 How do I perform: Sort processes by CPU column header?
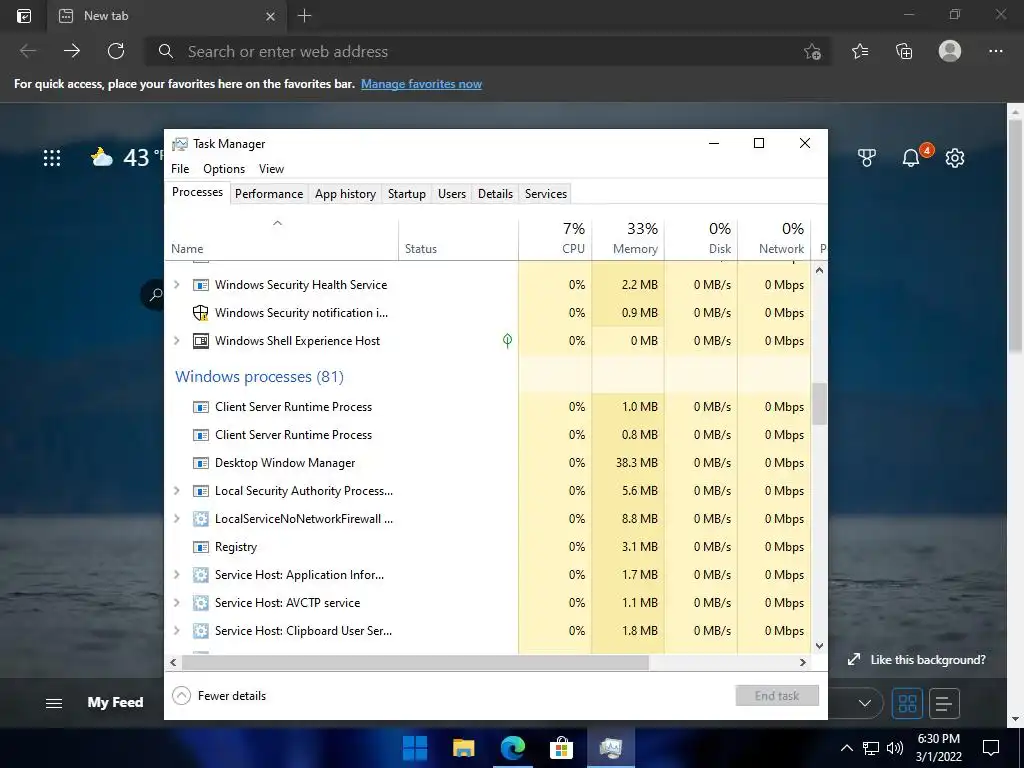pos(555,238)
